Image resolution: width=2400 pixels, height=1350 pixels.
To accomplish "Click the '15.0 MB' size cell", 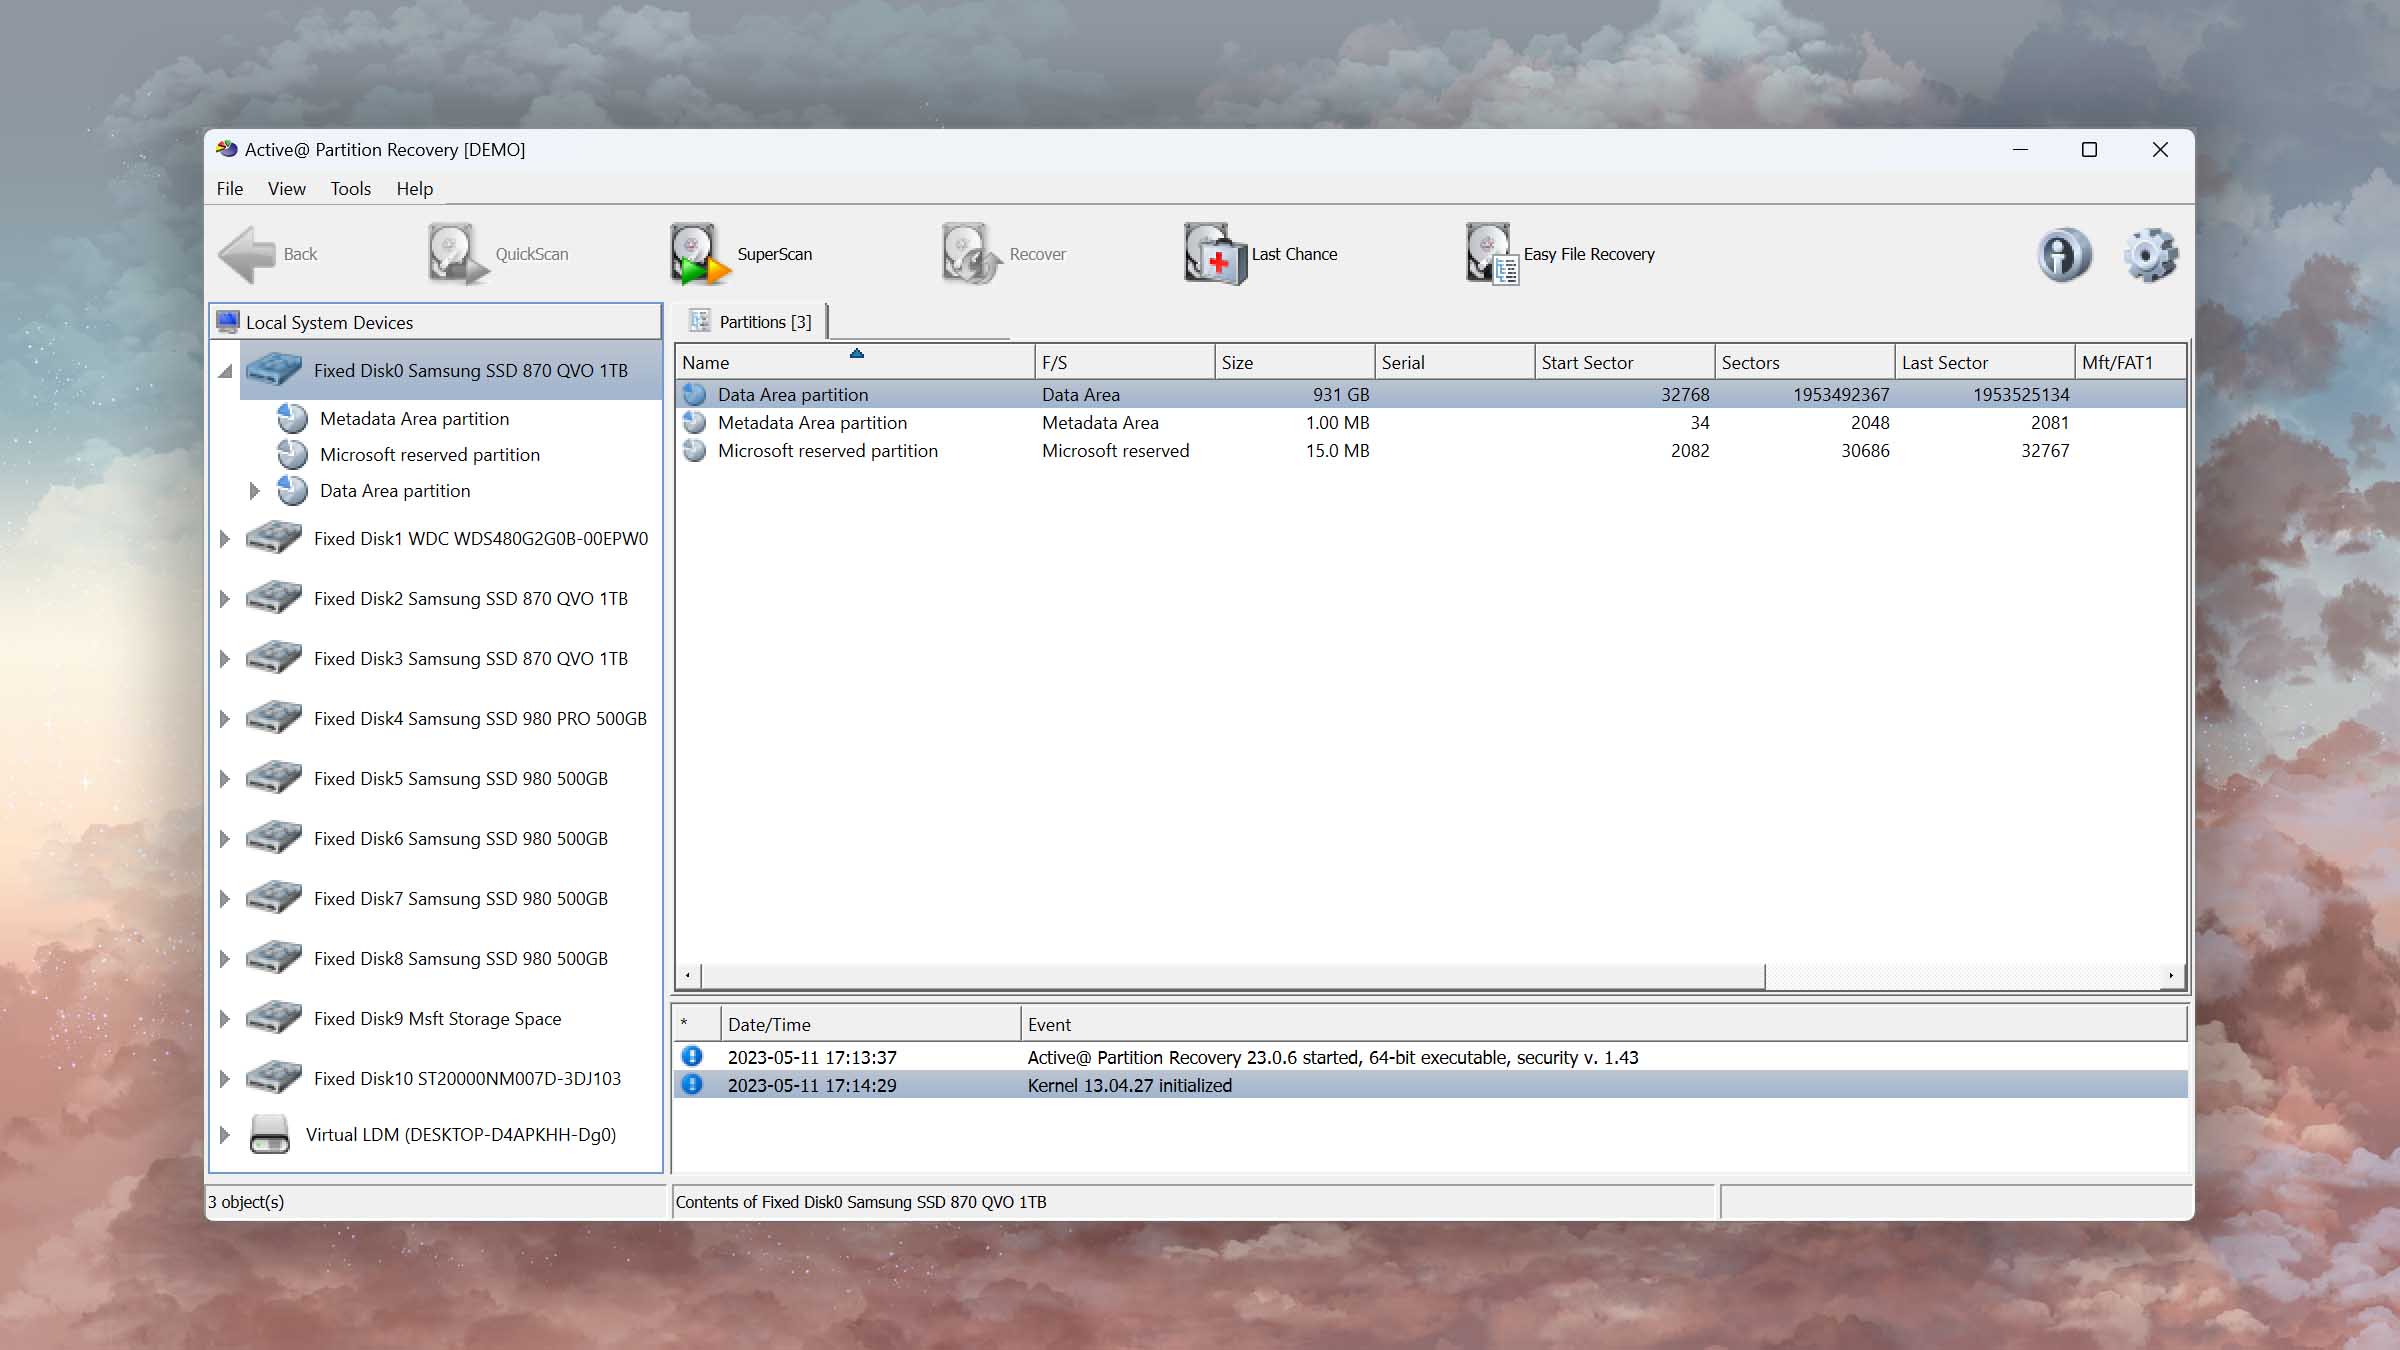I will pos(1337,450).
